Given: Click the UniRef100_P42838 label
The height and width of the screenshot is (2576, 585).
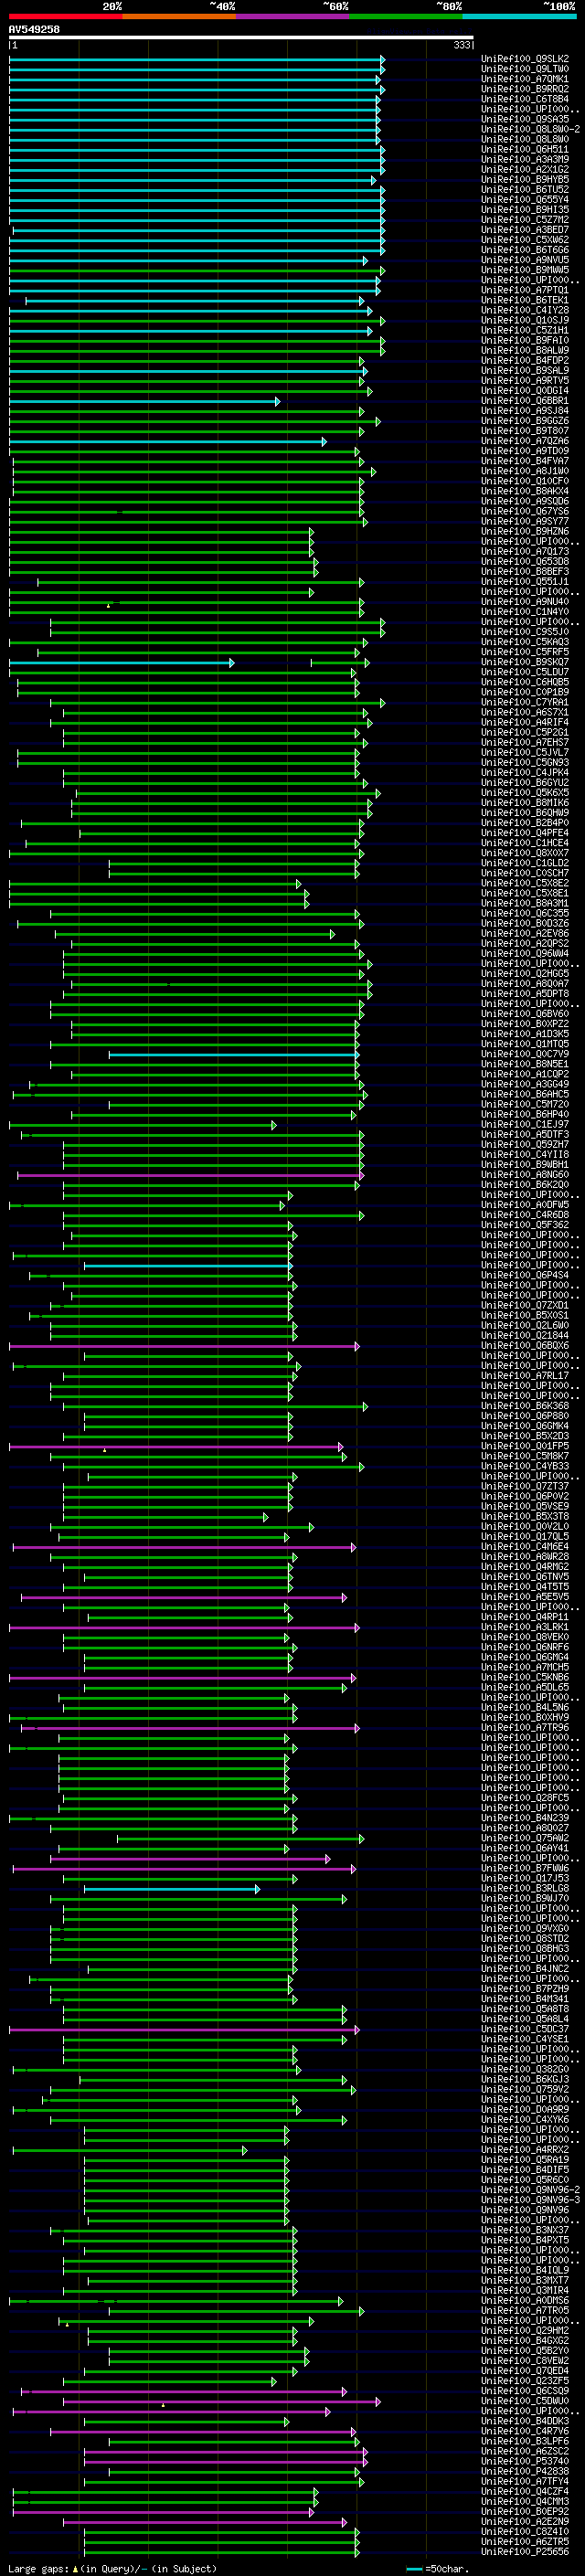Looking at the screenshot, I should tap(525, 2470).
